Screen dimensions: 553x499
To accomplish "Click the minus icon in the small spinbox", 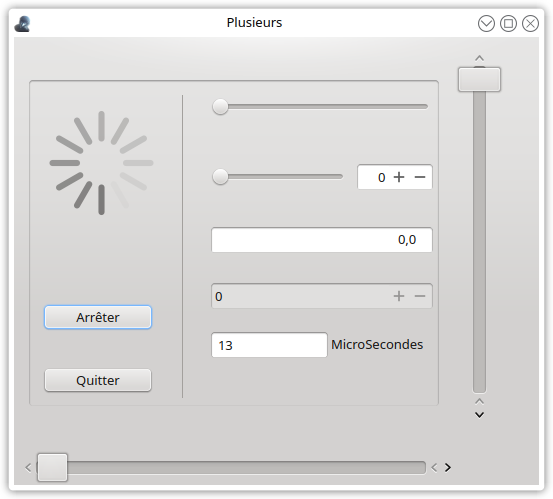I will (420, 177).
